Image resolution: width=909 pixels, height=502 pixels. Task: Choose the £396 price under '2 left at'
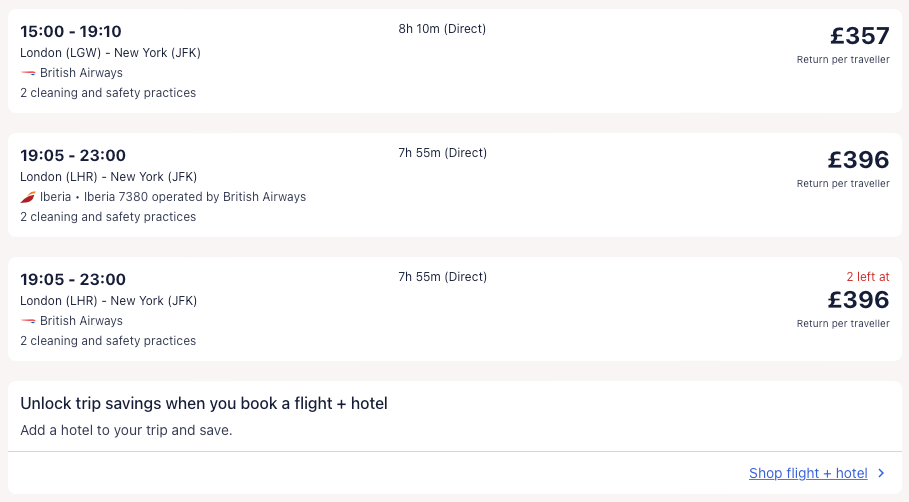pyautogui.click(x=858, y=300)
